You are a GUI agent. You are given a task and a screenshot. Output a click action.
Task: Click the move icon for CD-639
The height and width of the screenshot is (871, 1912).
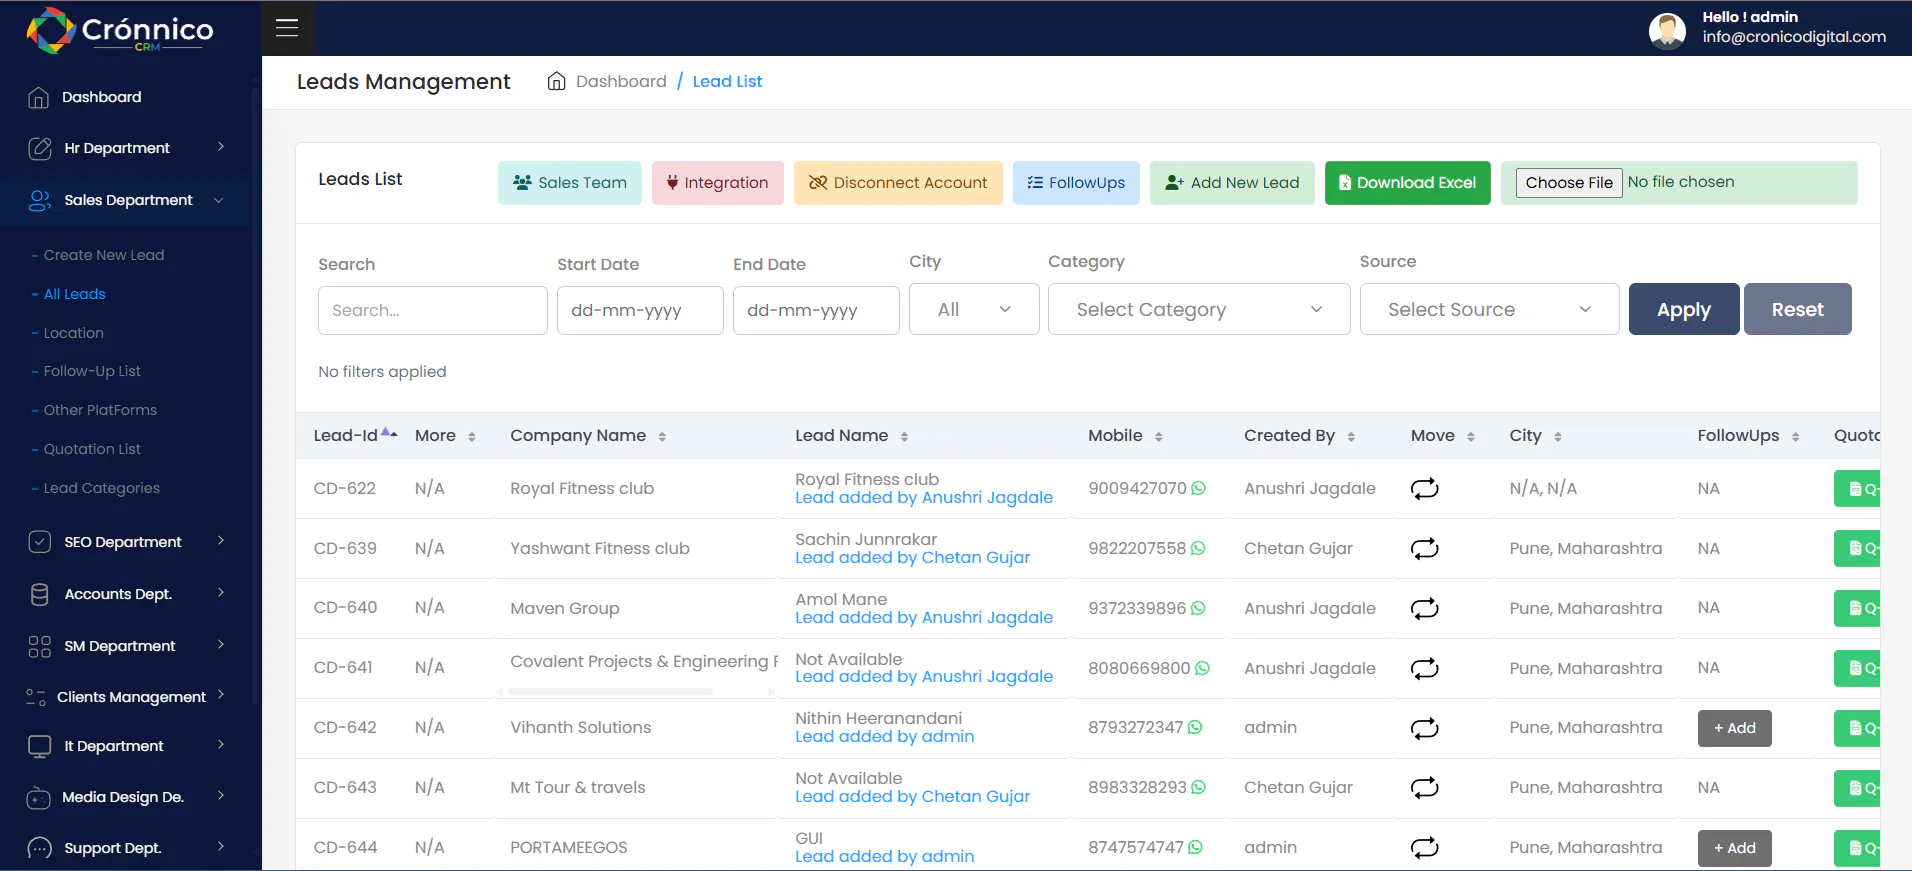pos(1424,548)
